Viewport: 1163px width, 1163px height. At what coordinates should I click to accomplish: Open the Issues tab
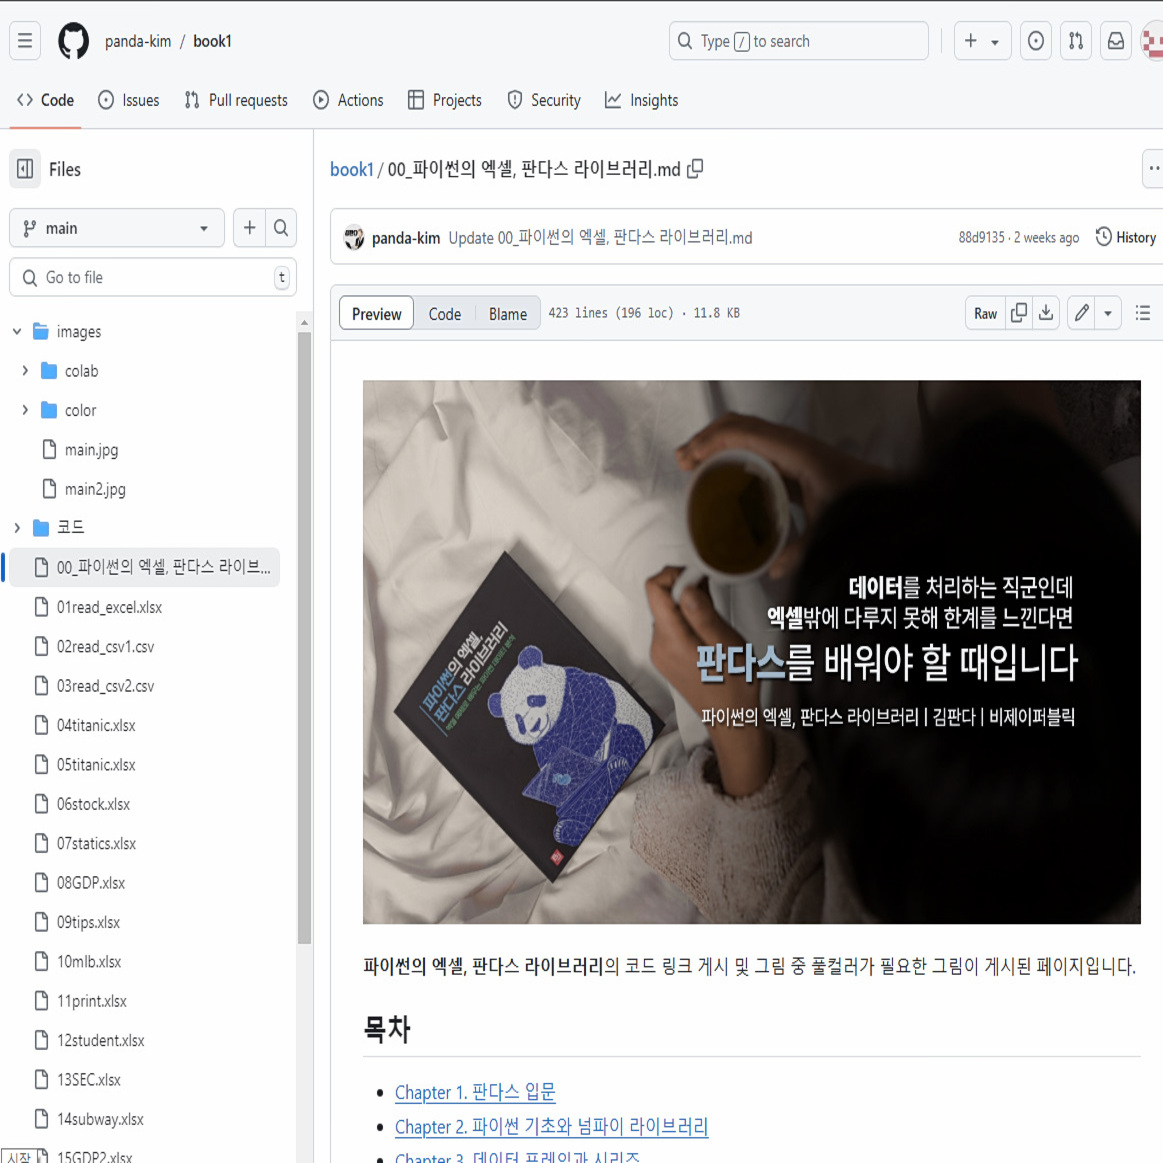(x=129, y=100)
